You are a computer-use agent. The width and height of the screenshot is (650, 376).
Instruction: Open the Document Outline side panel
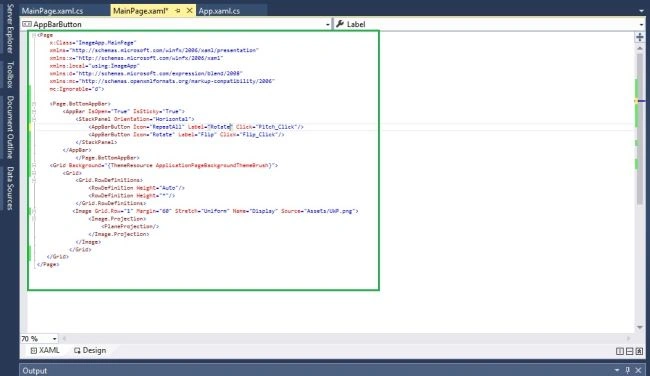(10, 127)
